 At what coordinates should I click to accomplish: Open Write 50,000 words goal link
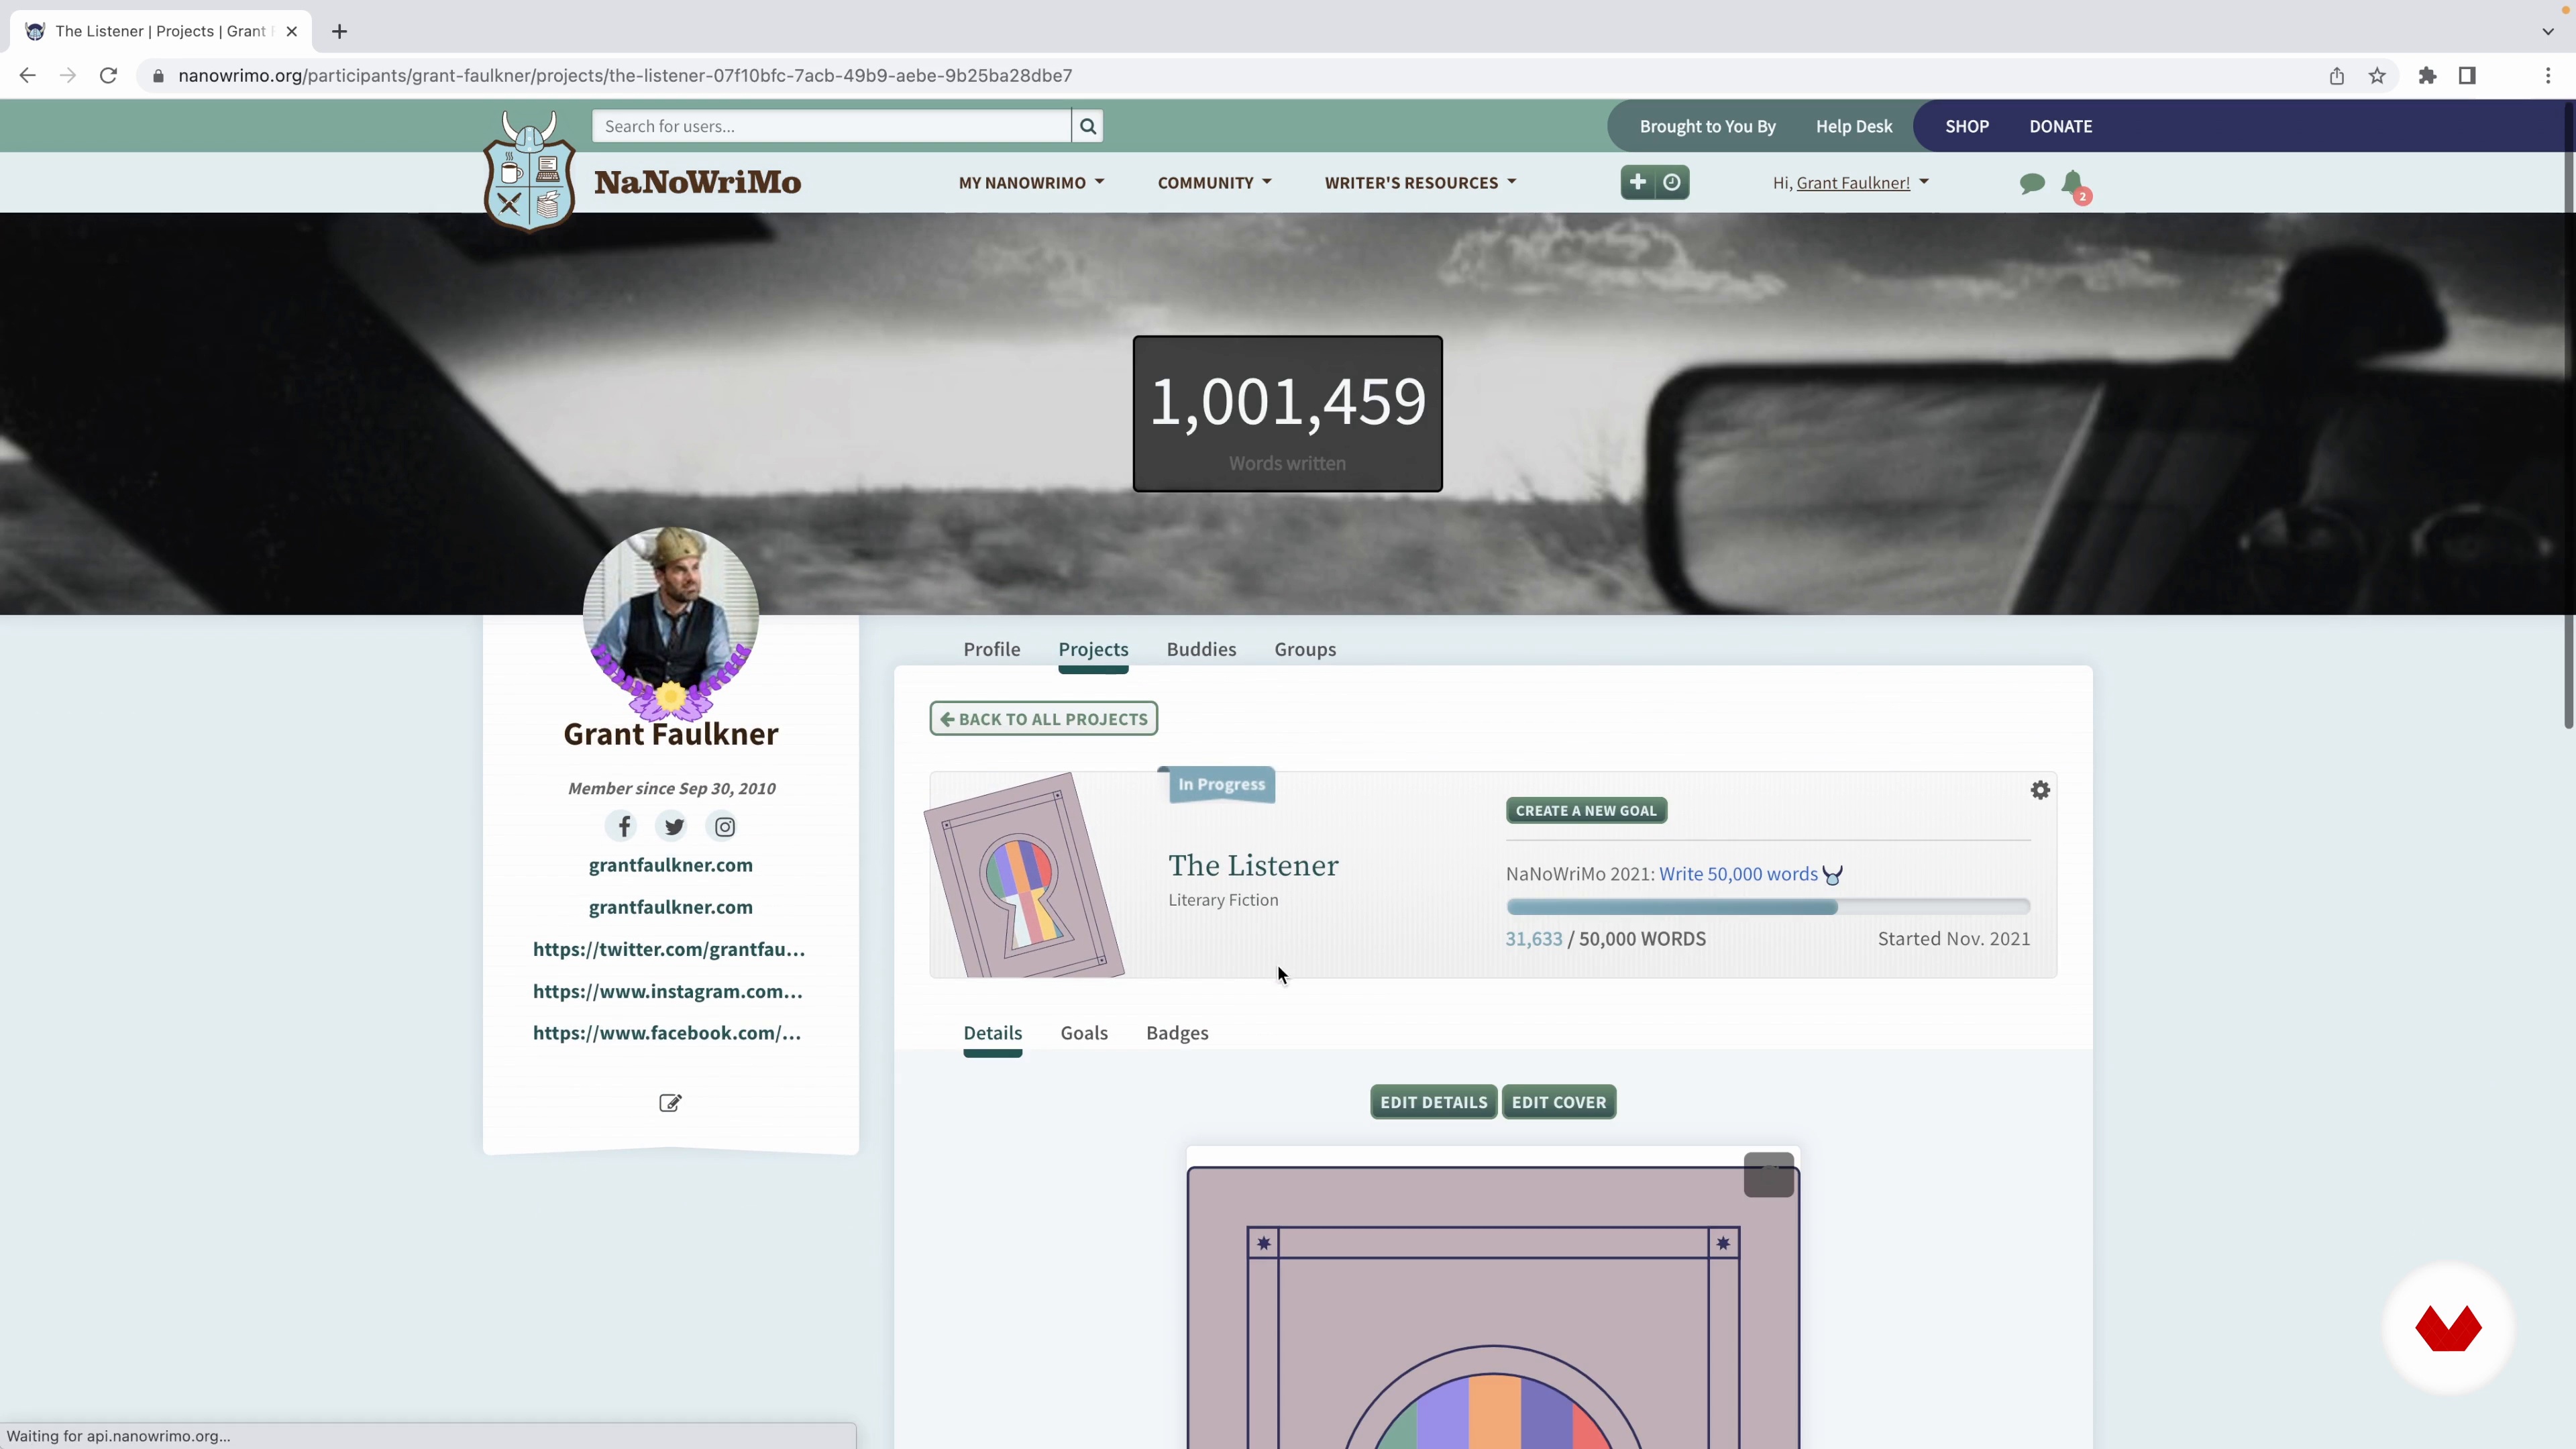[1738, 874]
